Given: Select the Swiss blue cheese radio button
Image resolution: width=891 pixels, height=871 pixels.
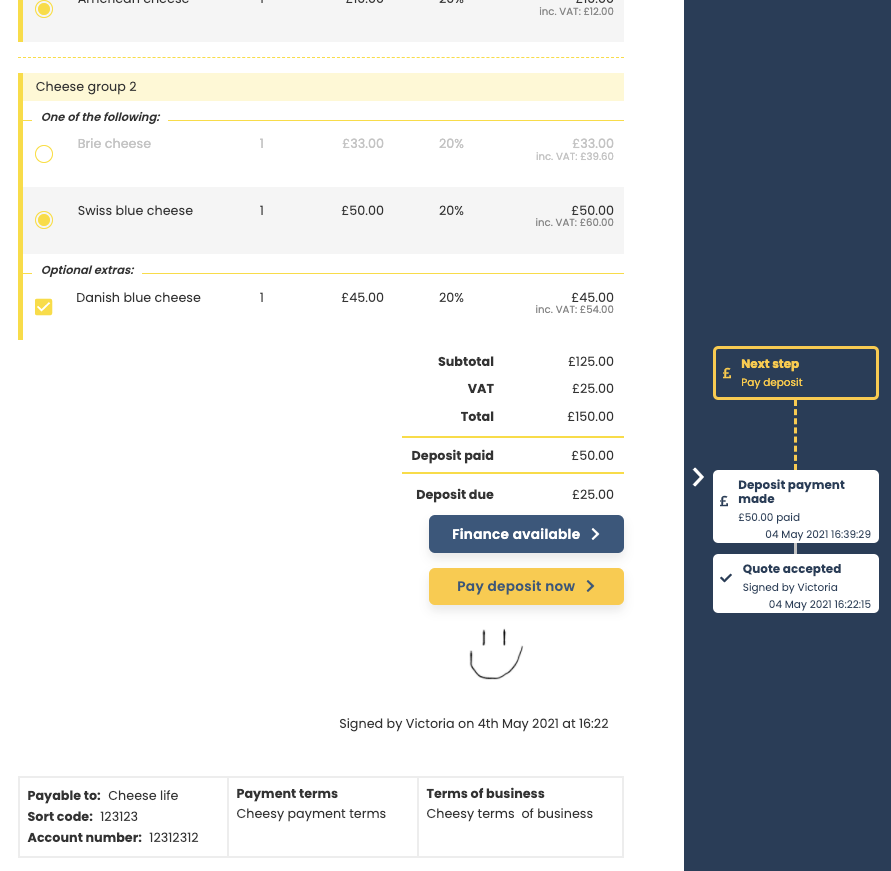Looking at the screenshot, I should [x=44, y=220].
